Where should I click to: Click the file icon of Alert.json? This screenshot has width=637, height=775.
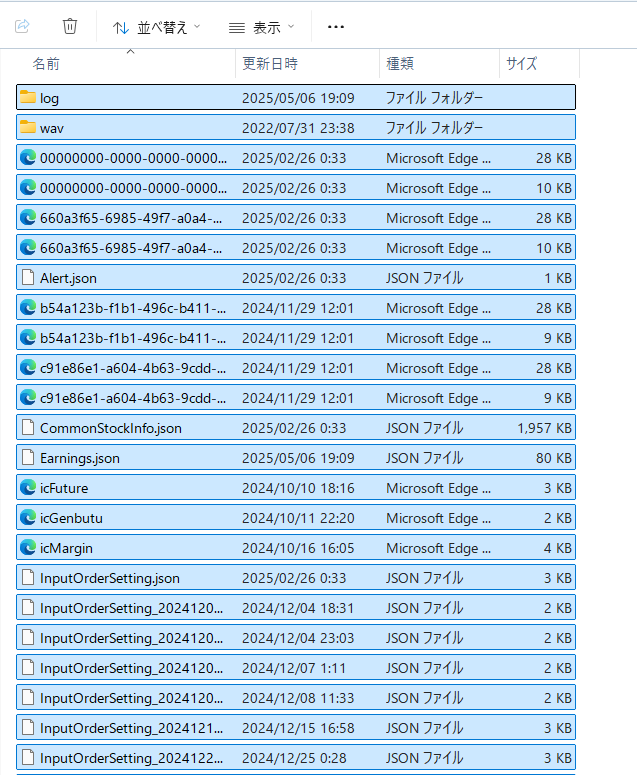point(28,278)
